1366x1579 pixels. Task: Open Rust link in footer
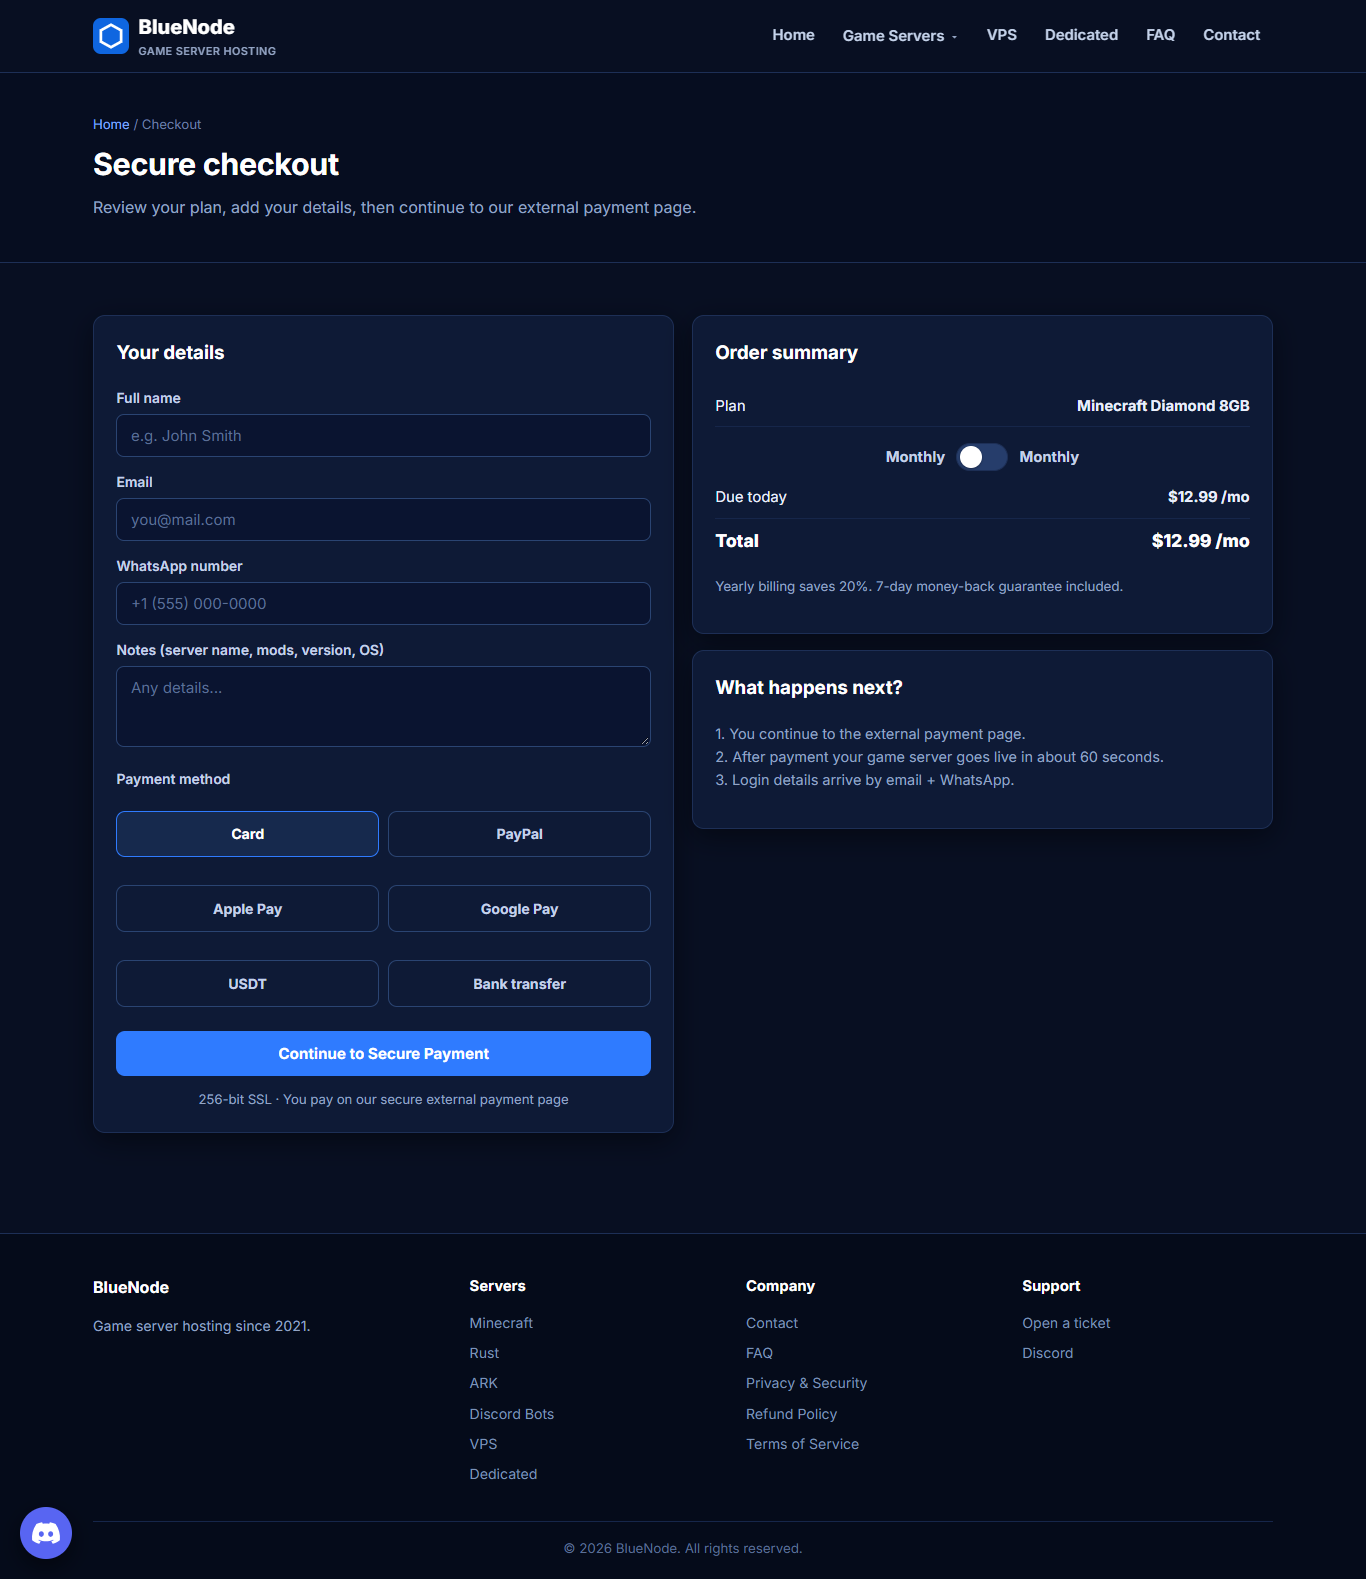(484, 1353)
